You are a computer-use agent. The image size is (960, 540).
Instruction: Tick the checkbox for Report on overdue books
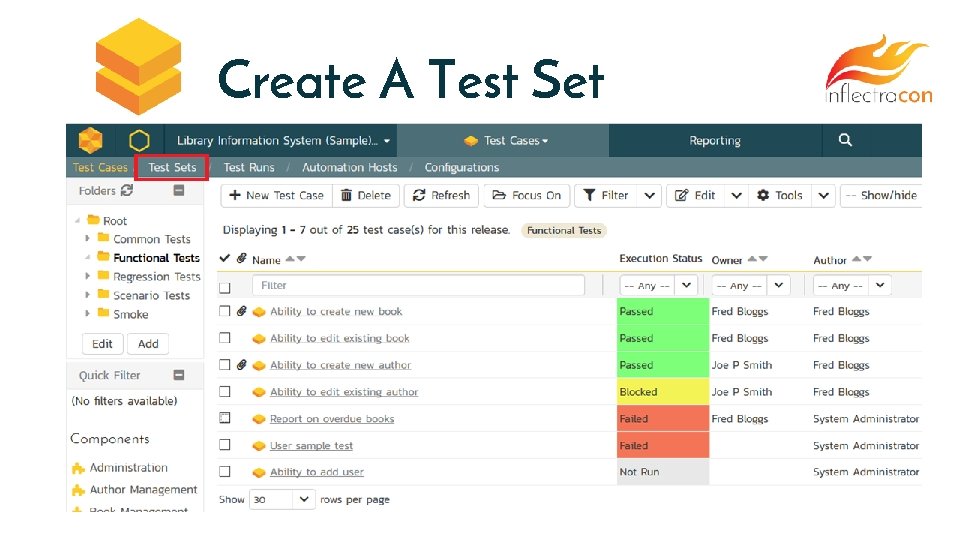[225, 418]
